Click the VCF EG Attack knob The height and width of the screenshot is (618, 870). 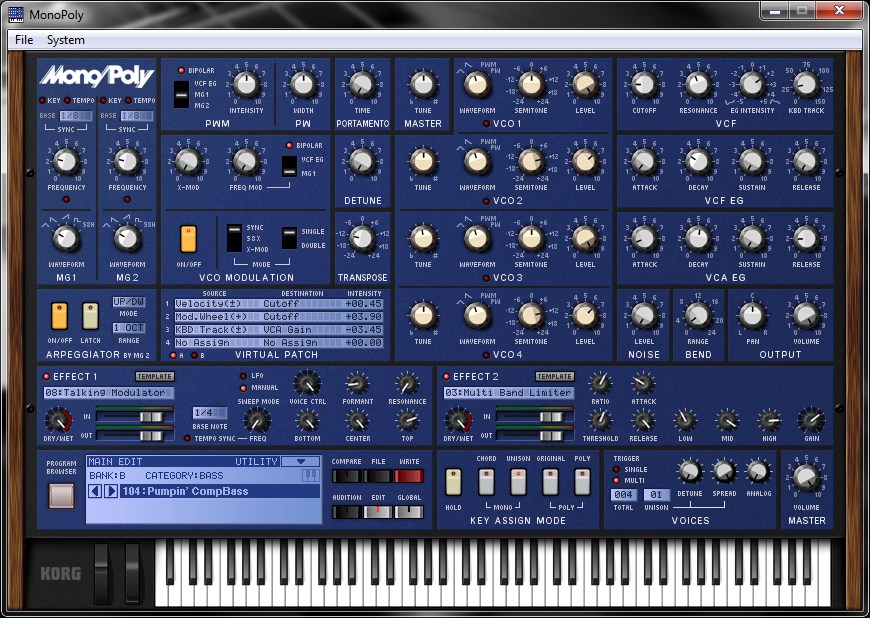(644, 162)
